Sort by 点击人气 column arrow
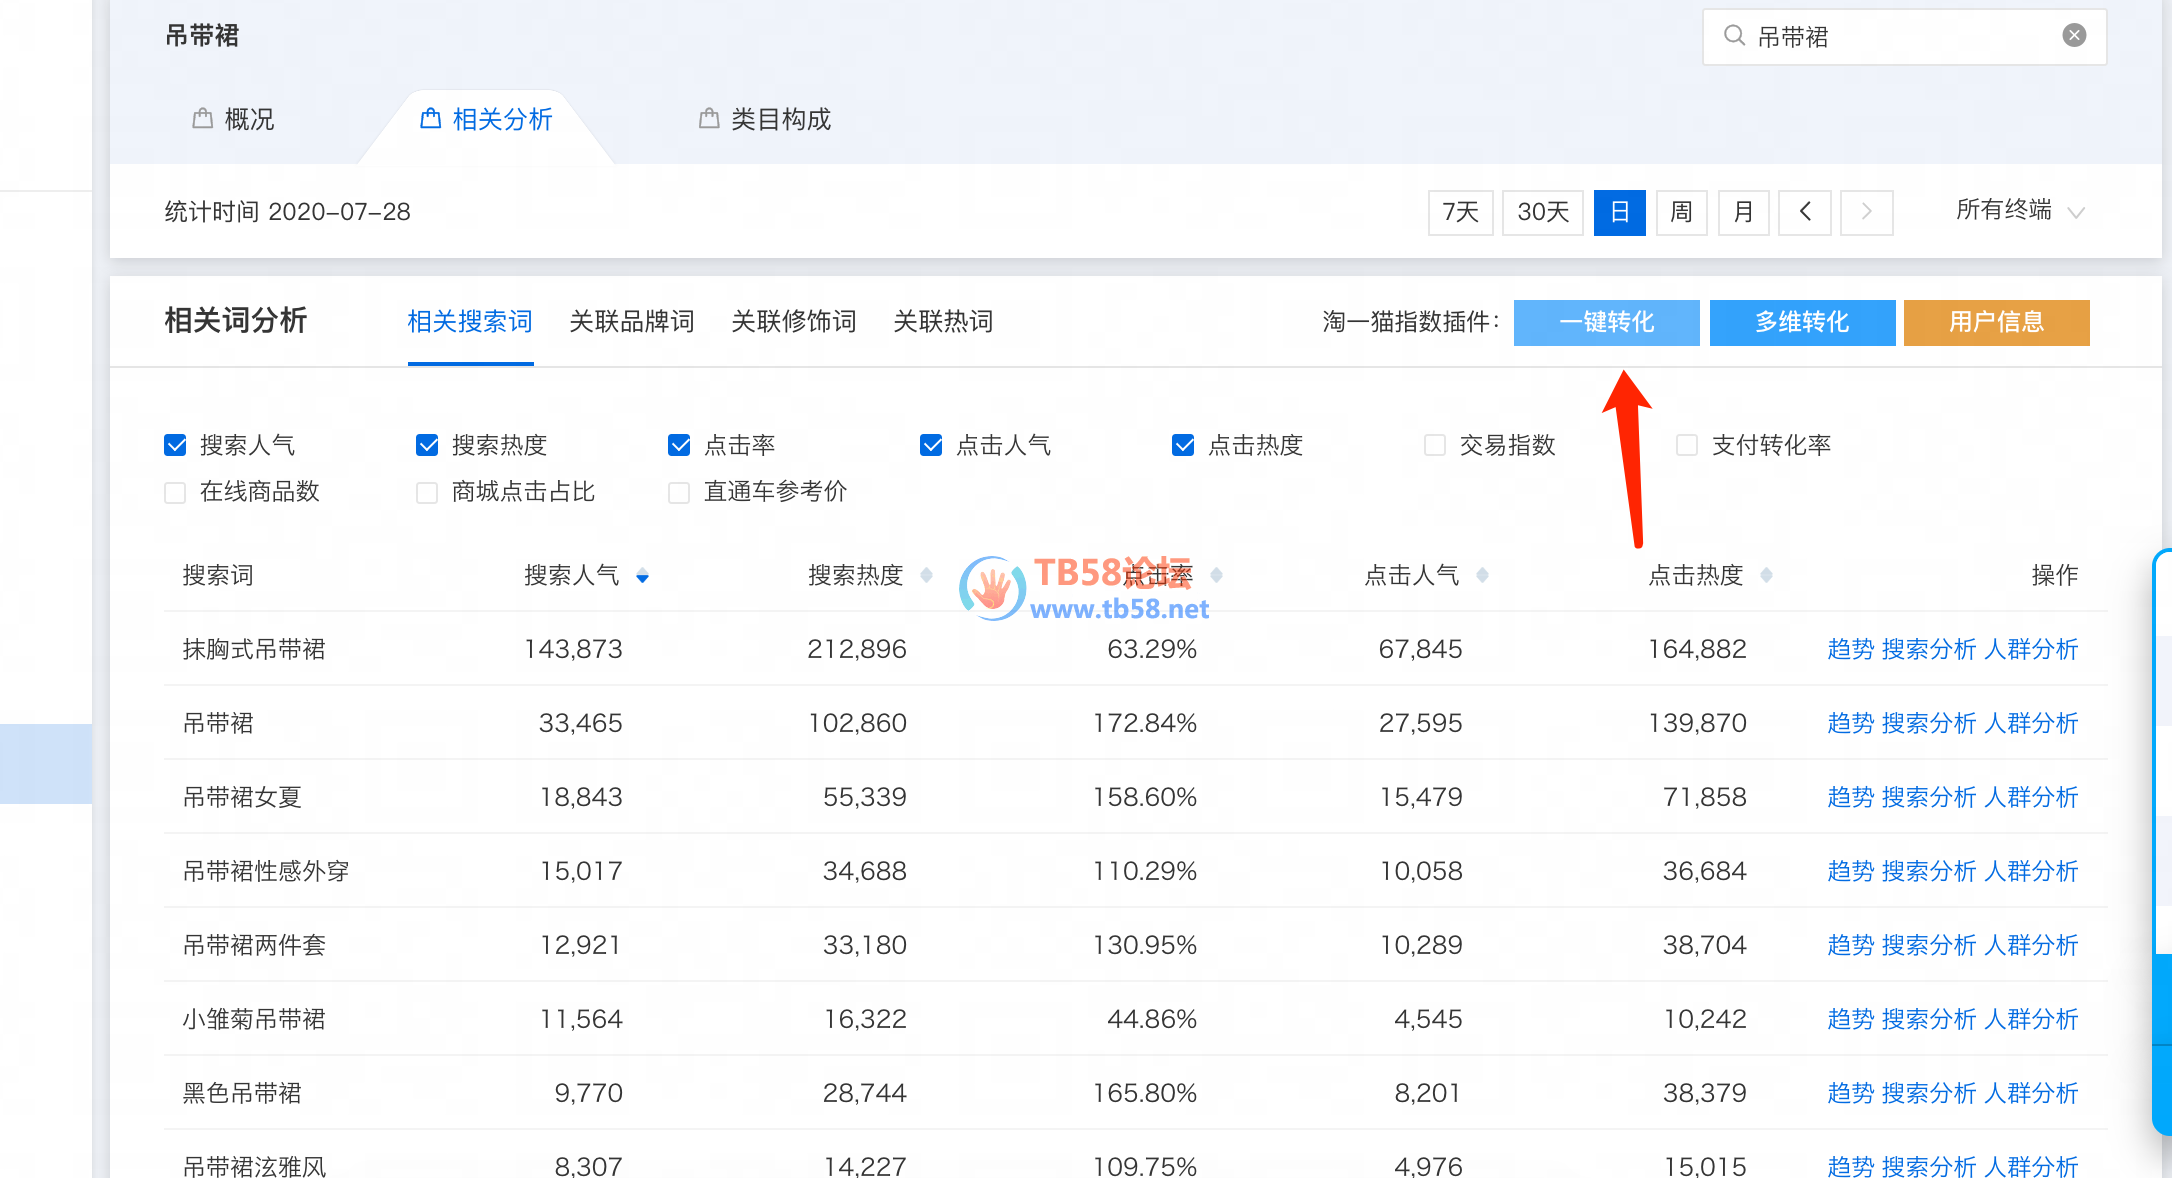Image resolution: width=2172 pixels, height=1178 pixels. pyautogui.click(x=1482, y=575)
